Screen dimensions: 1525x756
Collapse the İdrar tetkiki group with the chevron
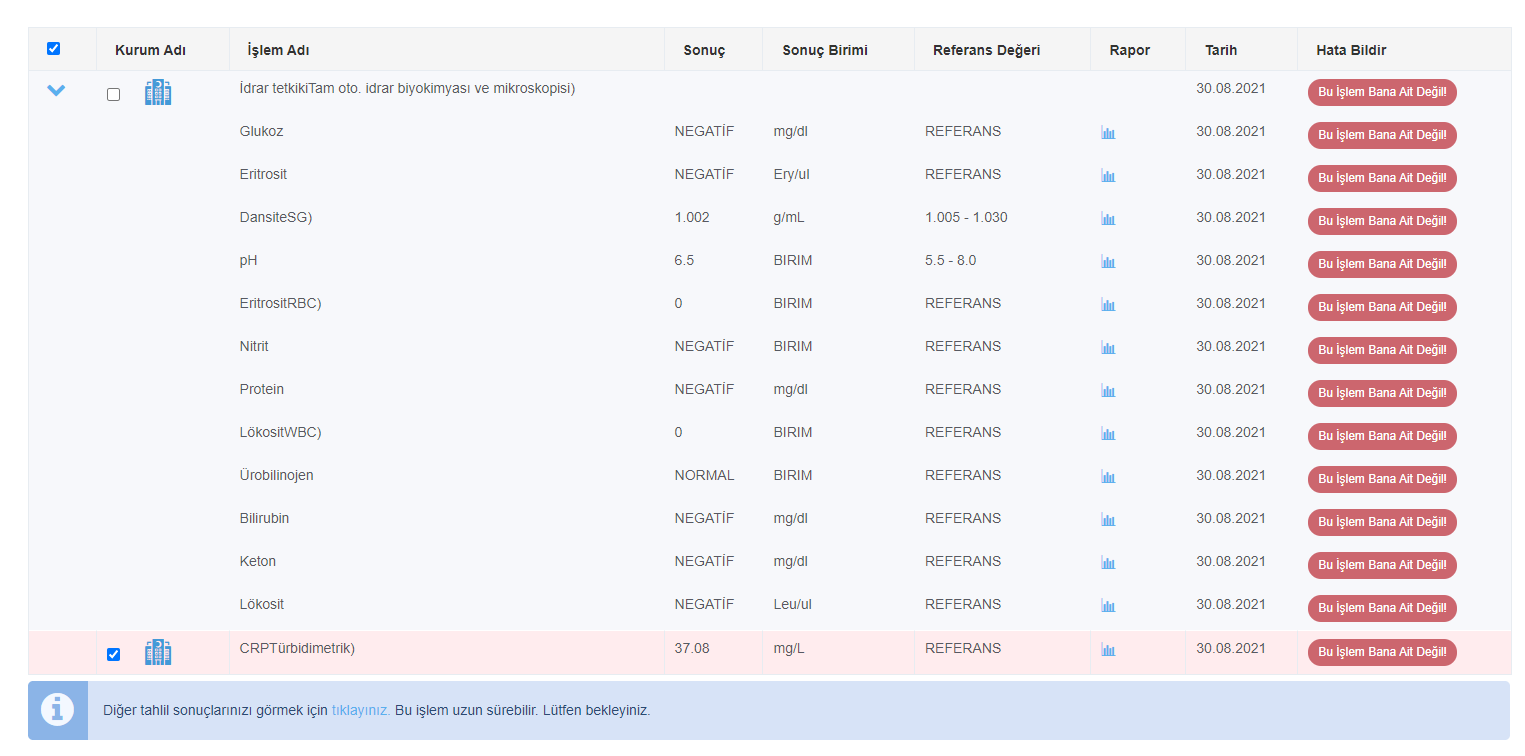click(56, 91)
